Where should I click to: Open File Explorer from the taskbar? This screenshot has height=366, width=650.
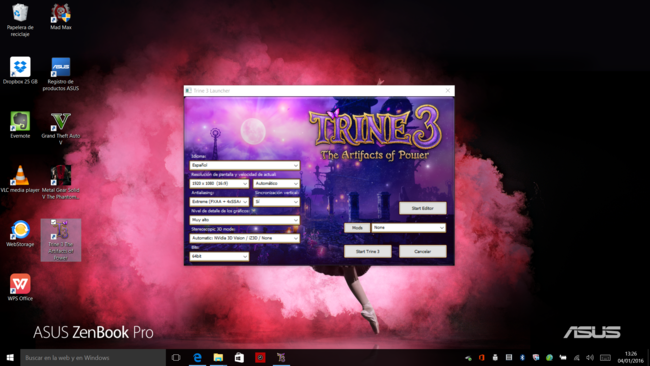pyautogui.click(x=218, y=357)
